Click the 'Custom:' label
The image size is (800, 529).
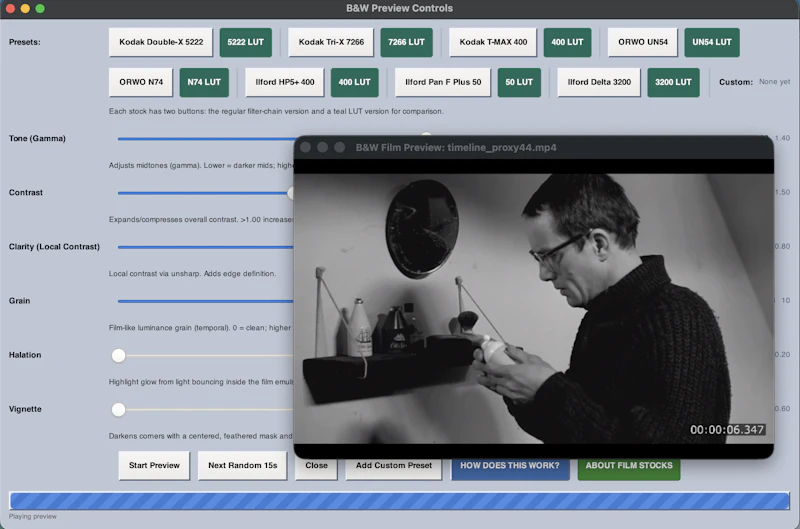pos(736,82)
